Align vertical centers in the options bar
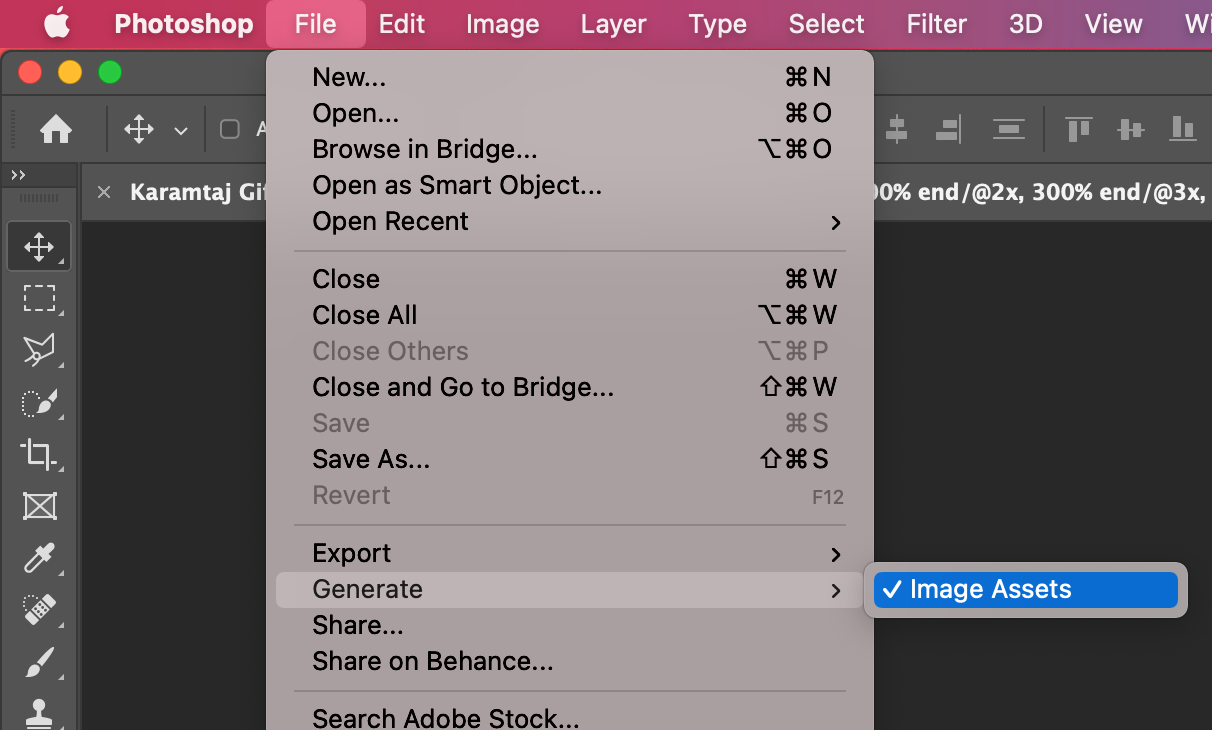This screenshot has width=1212, height=730. 1130,129
